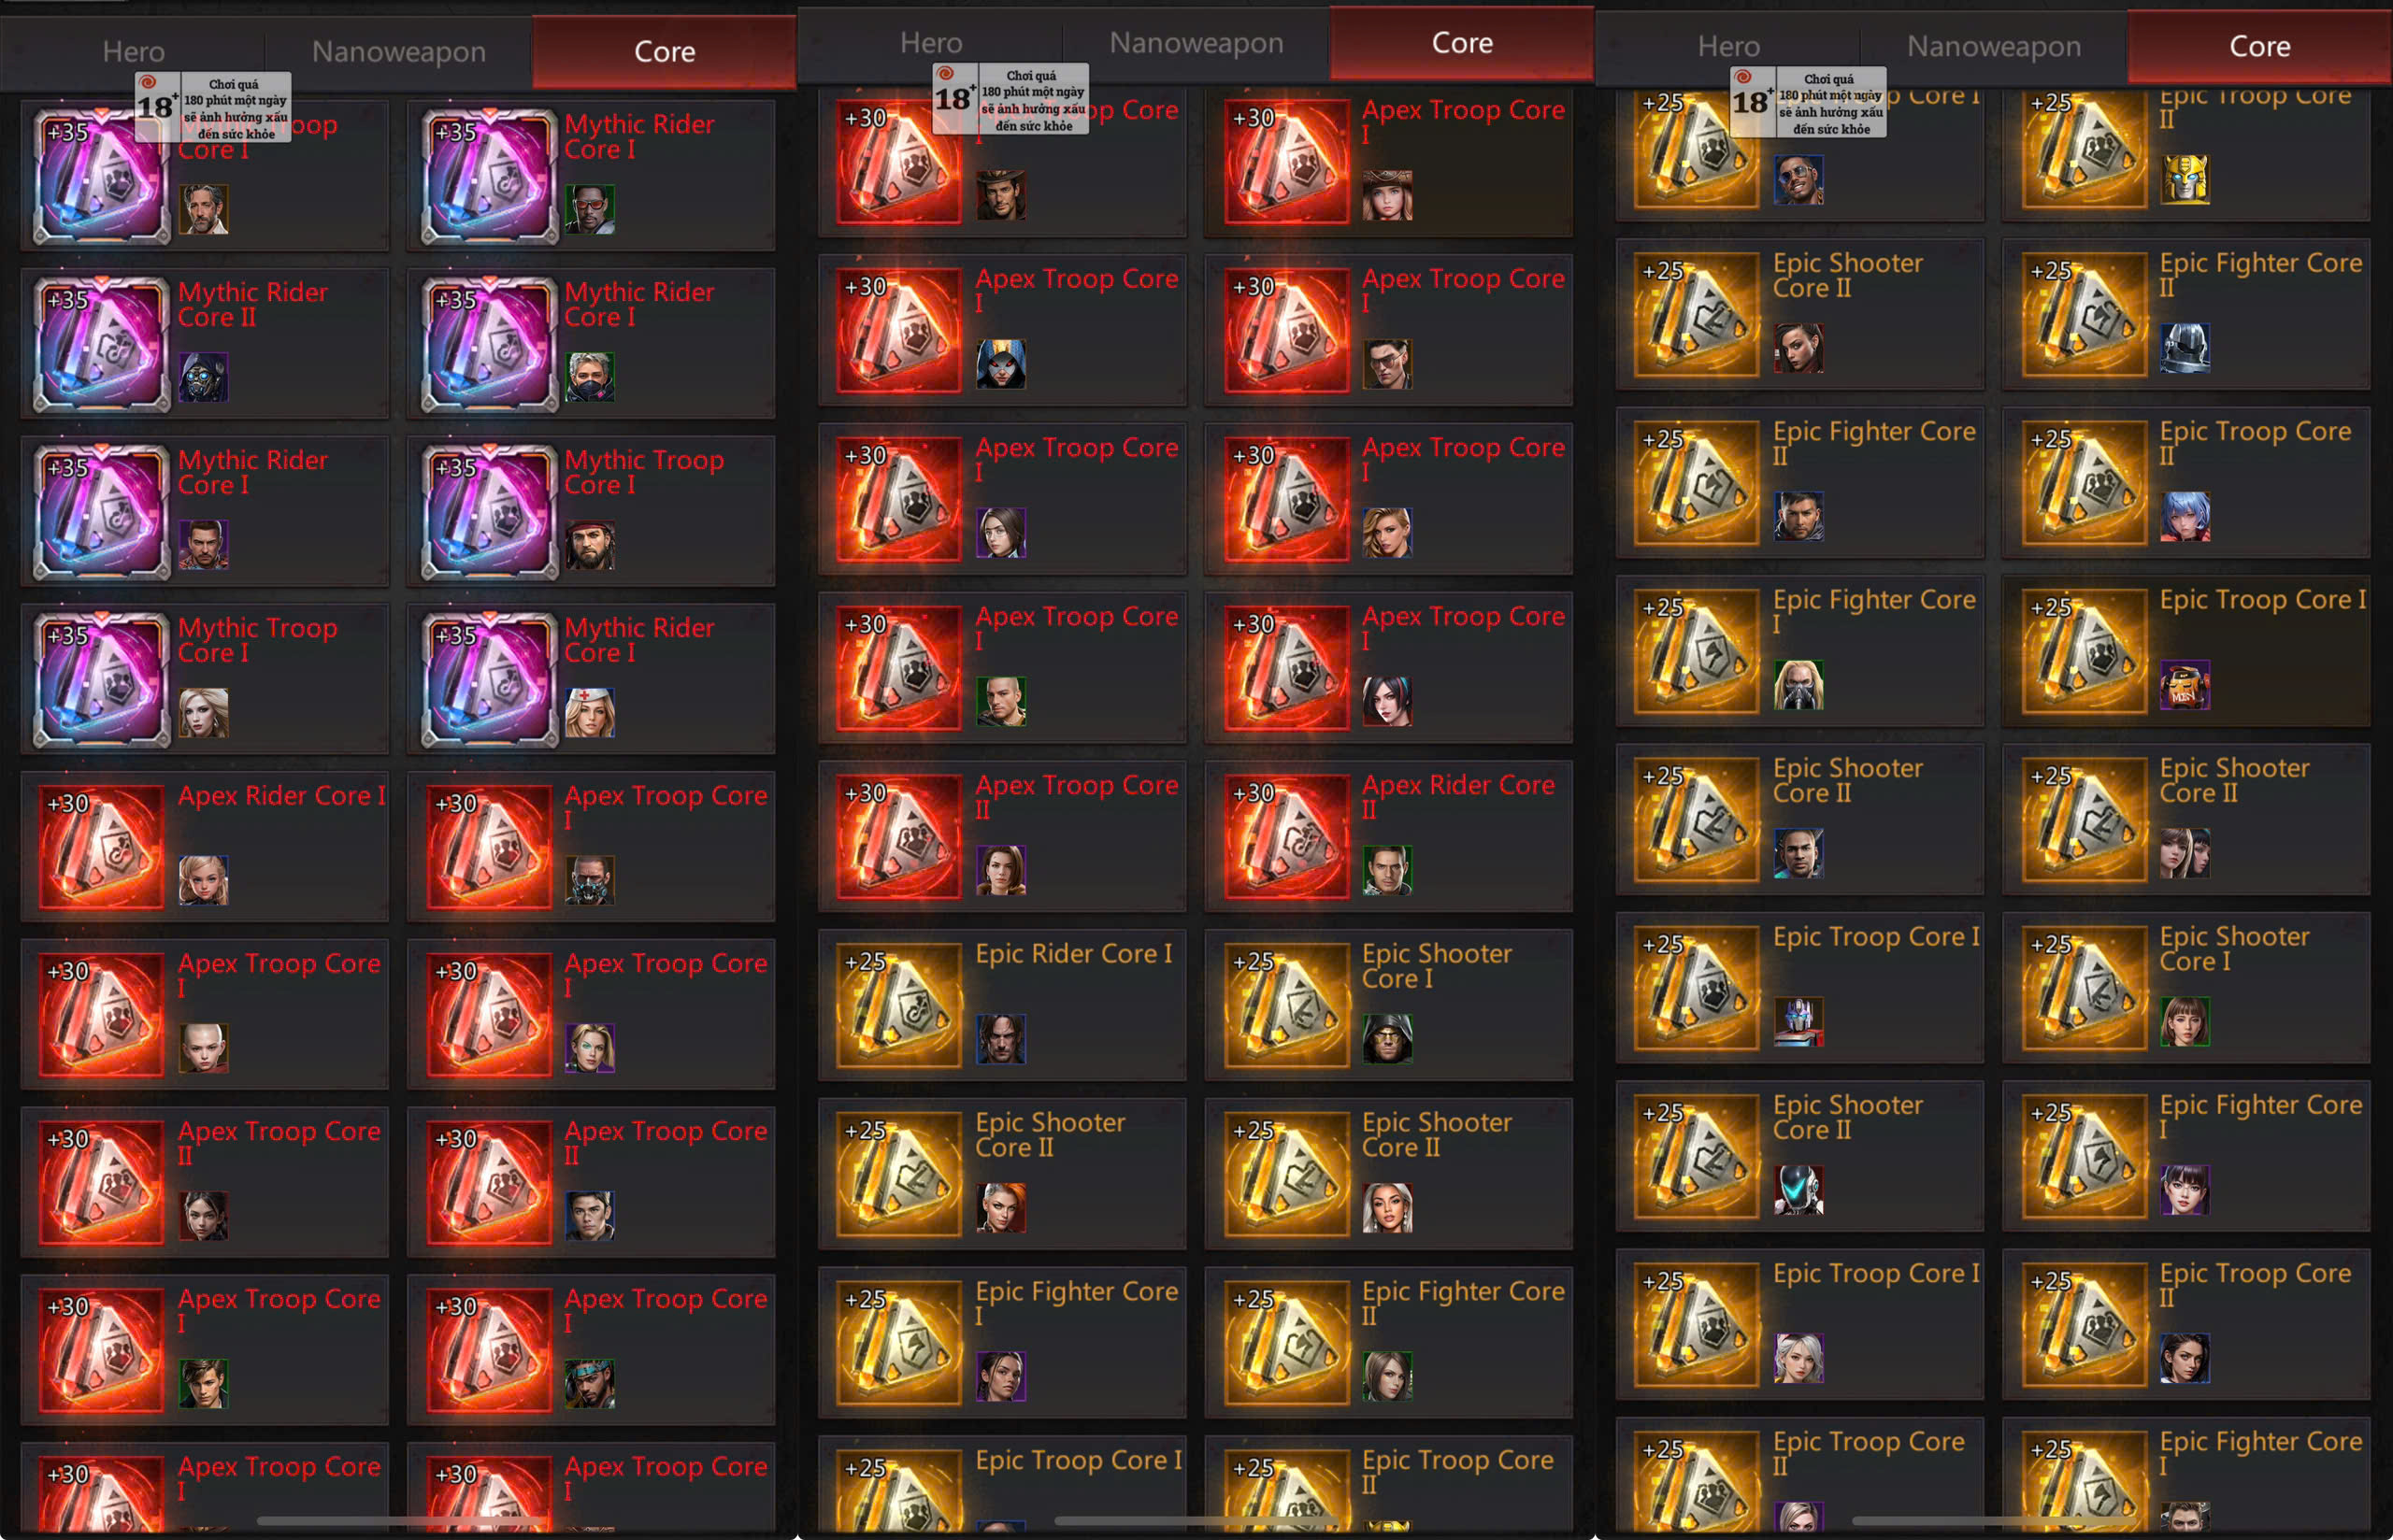This screenshot has height=1540, width=2393.
Task: Click the Bumblebee hero portrait
Action: [x=2184, y=180]
